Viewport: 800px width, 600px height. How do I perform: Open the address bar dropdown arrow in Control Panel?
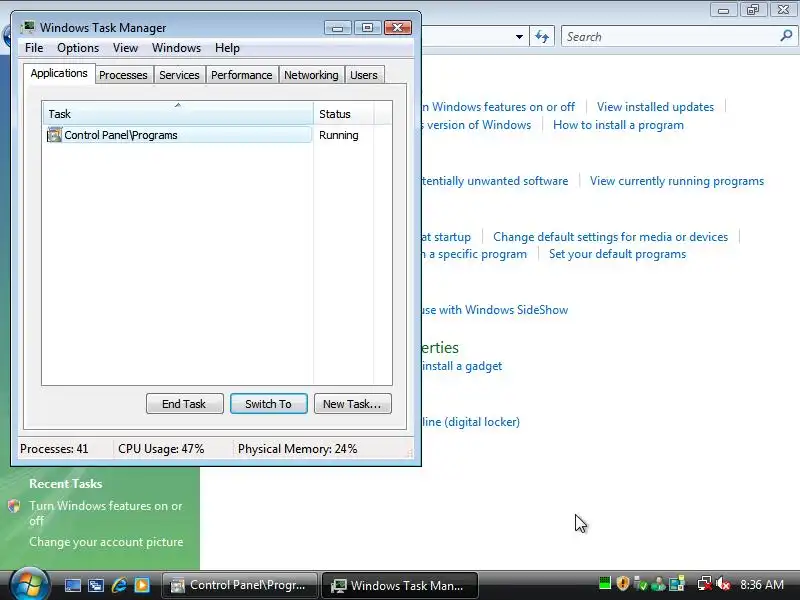point(519,37)
